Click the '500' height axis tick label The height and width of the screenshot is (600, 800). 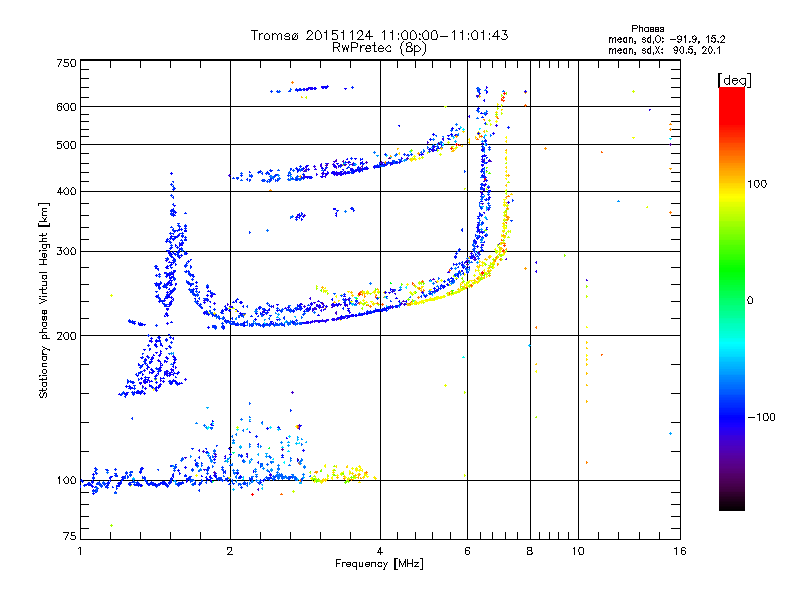[66, 145]
